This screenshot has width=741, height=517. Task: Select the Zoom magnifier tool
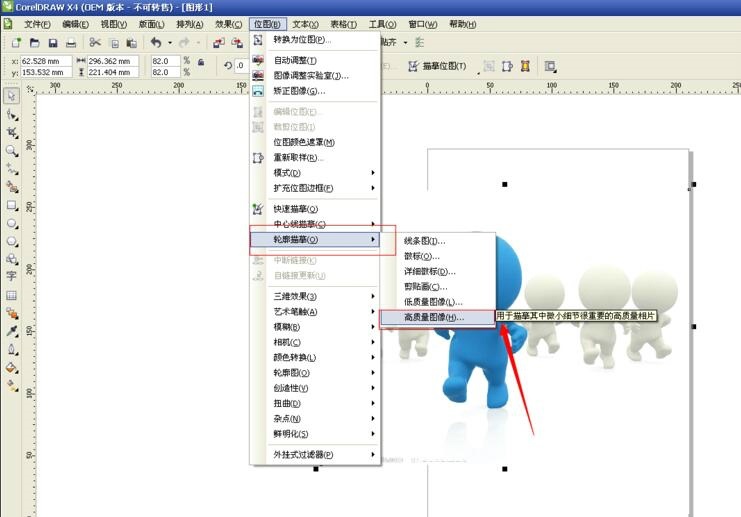[x=11, y=150]
